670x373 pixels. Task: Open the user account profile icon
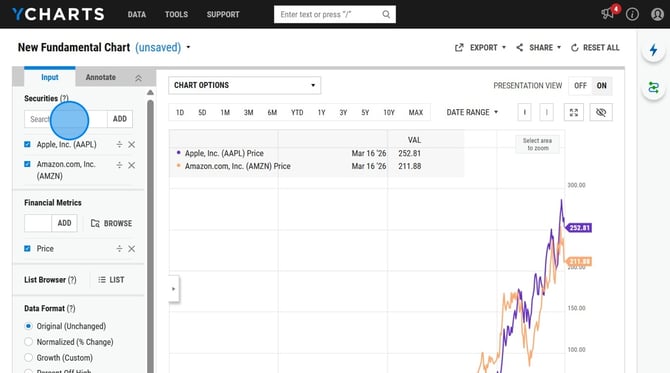(657, 14)
